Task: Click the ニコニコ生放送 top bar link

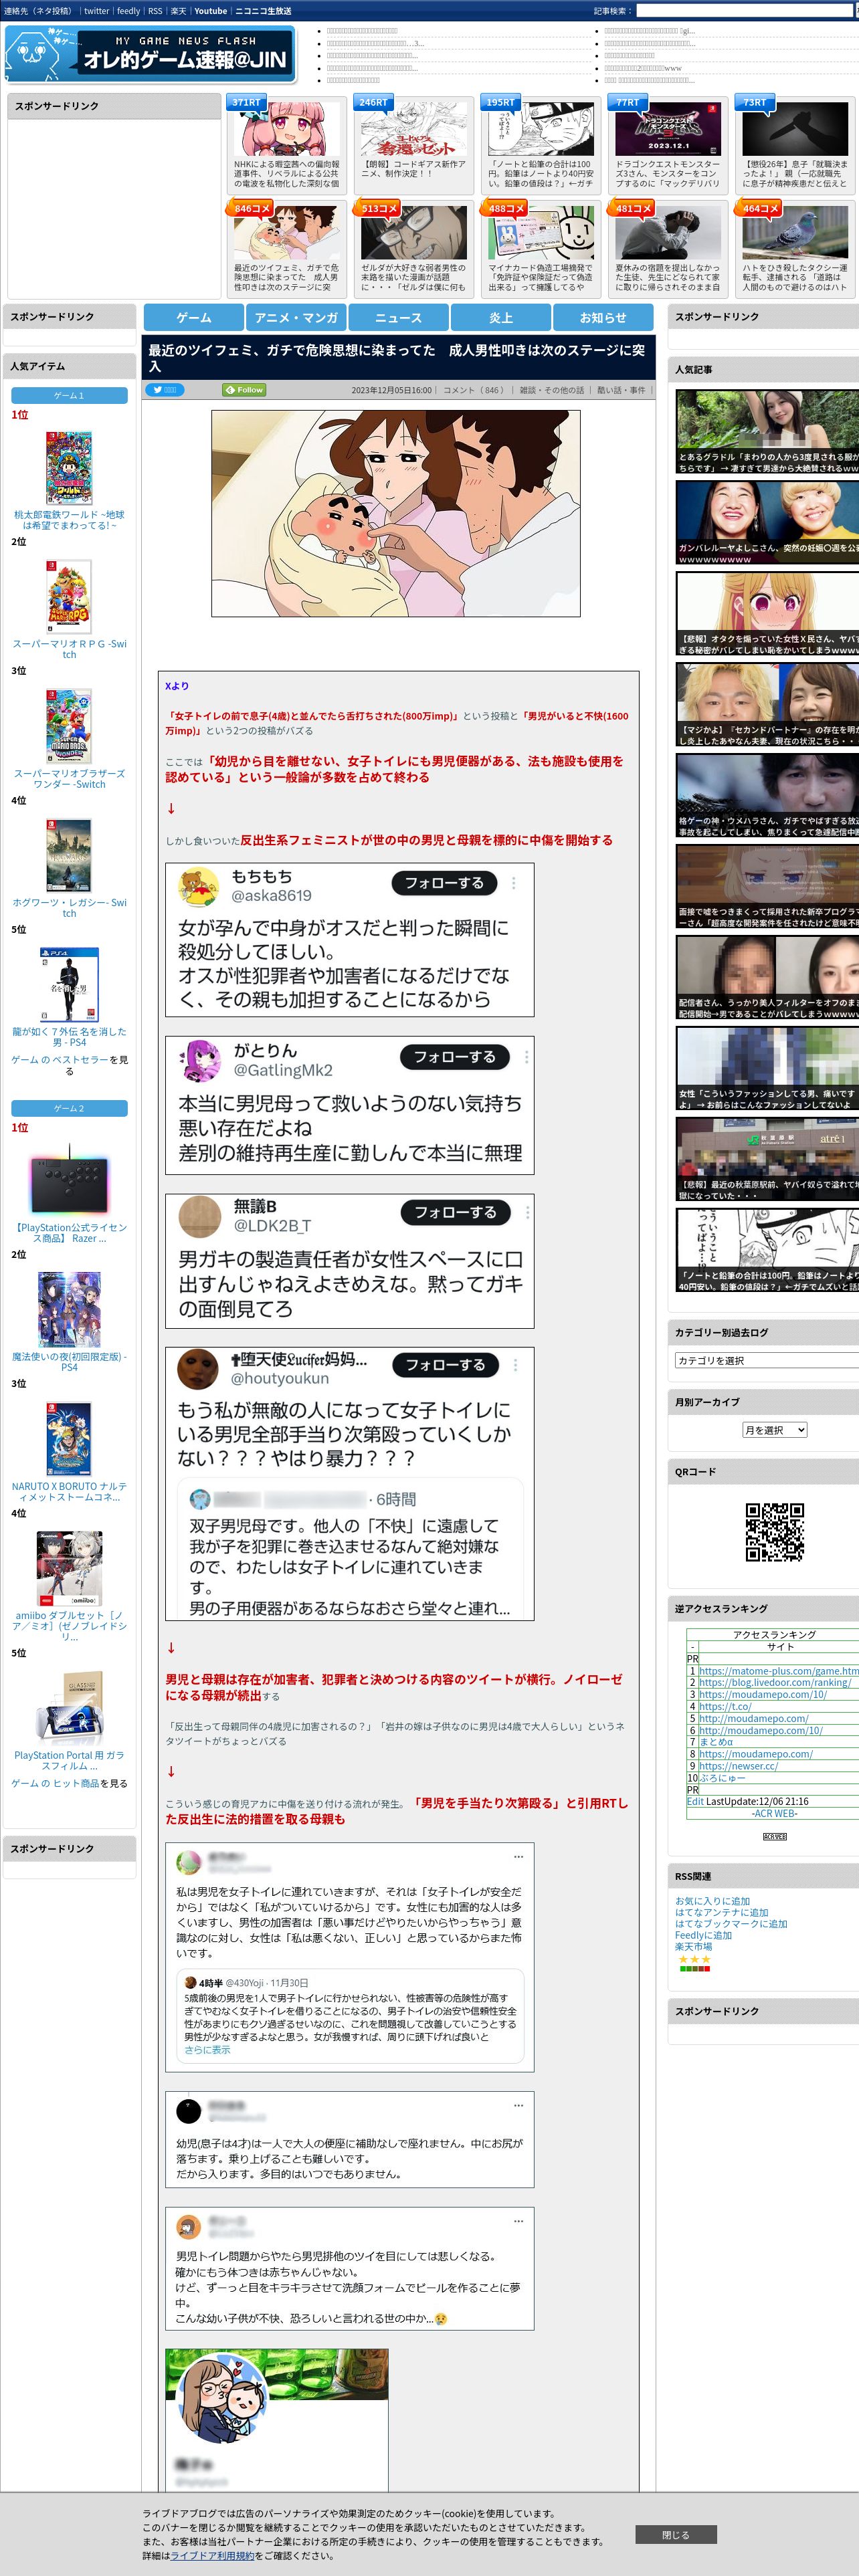Action: 263,11
